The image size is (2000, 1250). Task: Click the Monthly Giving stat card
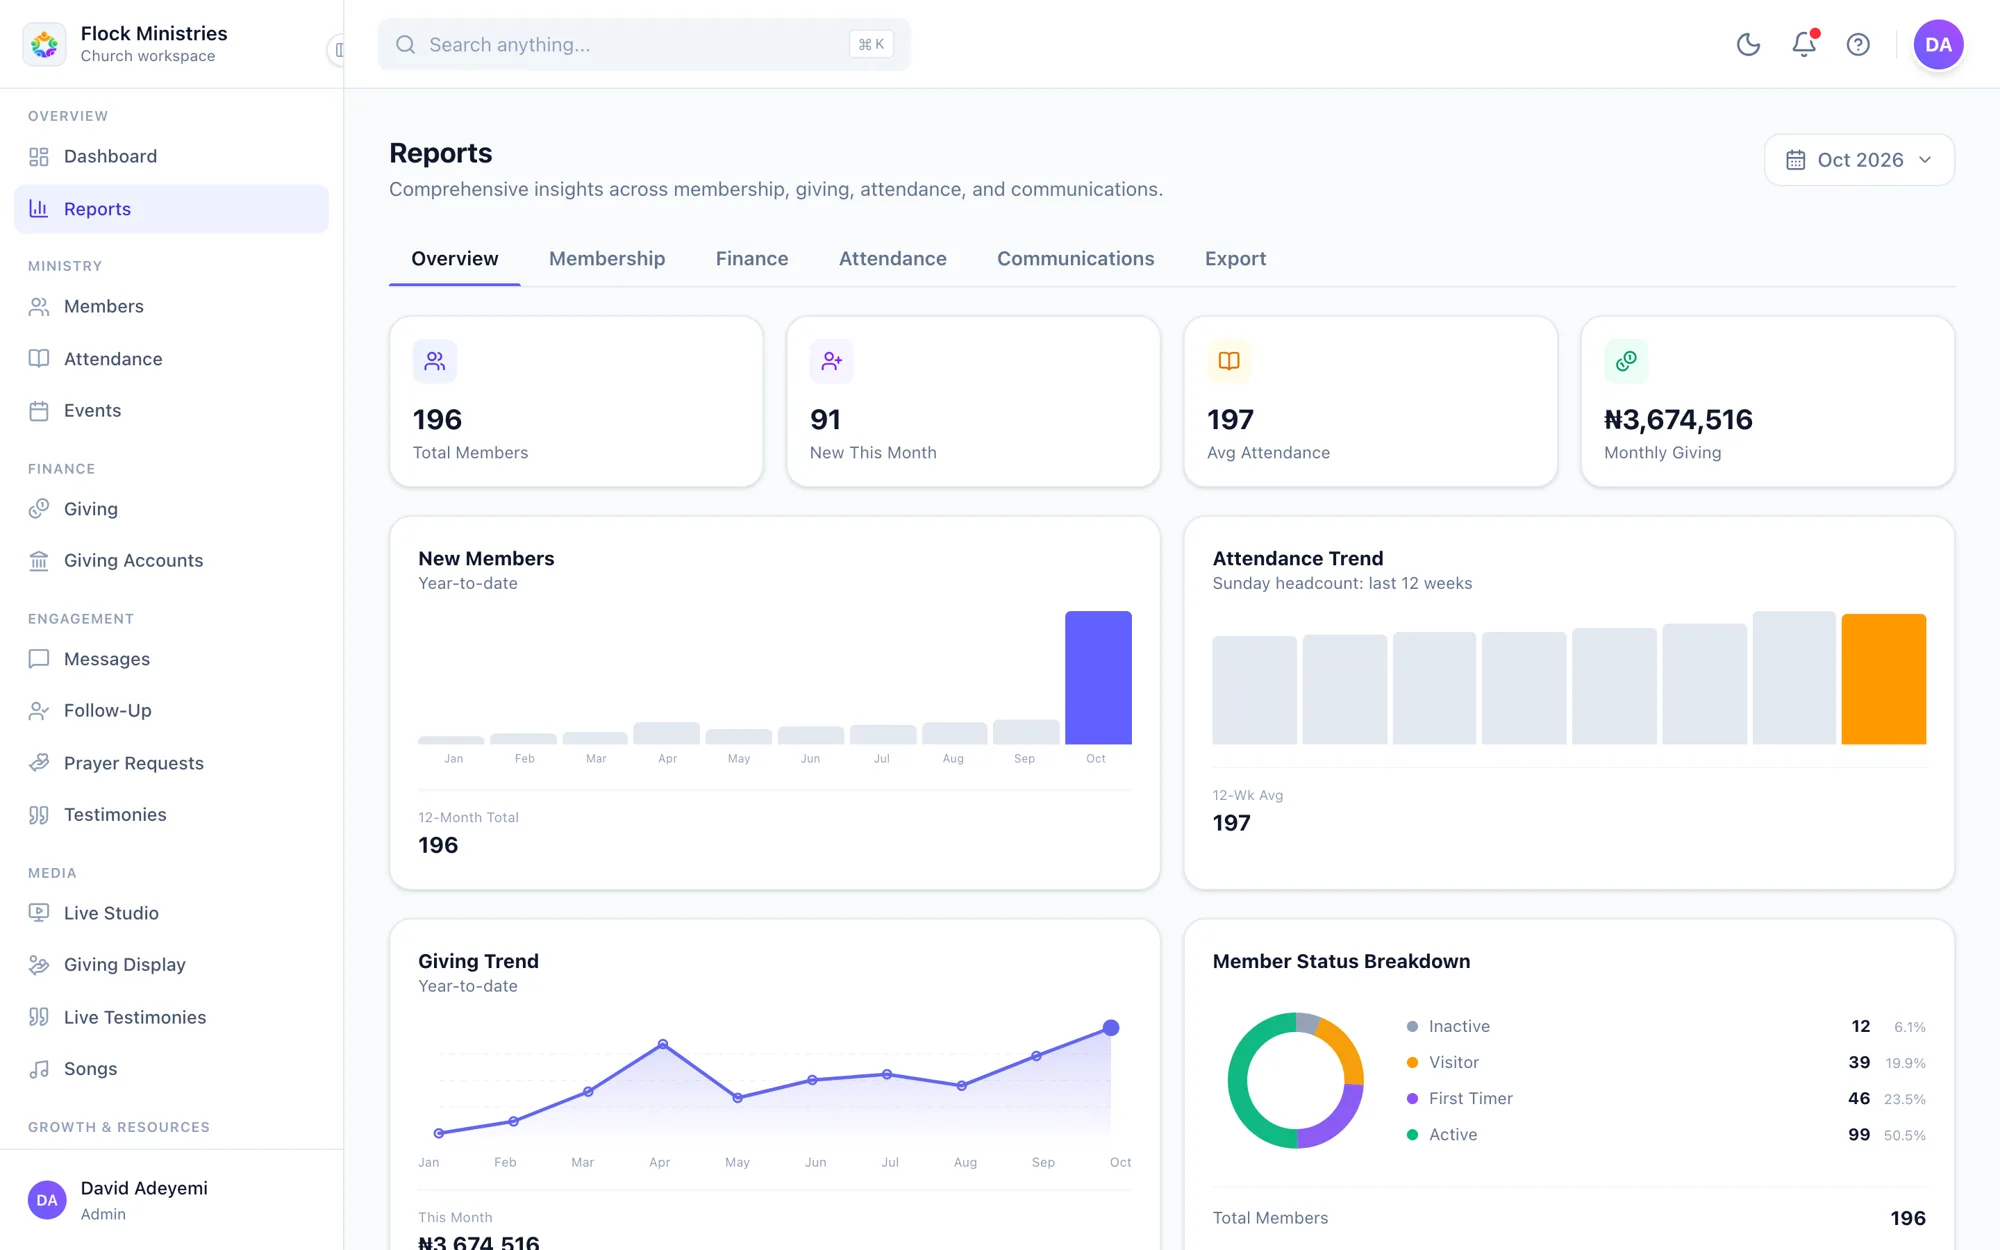tap(1767, 402)
